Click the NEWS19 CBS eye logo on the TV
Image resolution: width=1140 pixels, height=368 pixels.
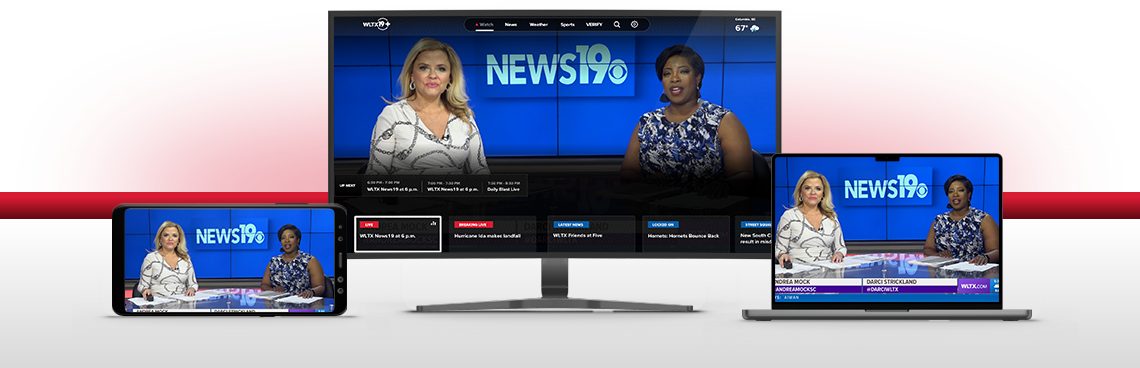(x=557, y=65)
